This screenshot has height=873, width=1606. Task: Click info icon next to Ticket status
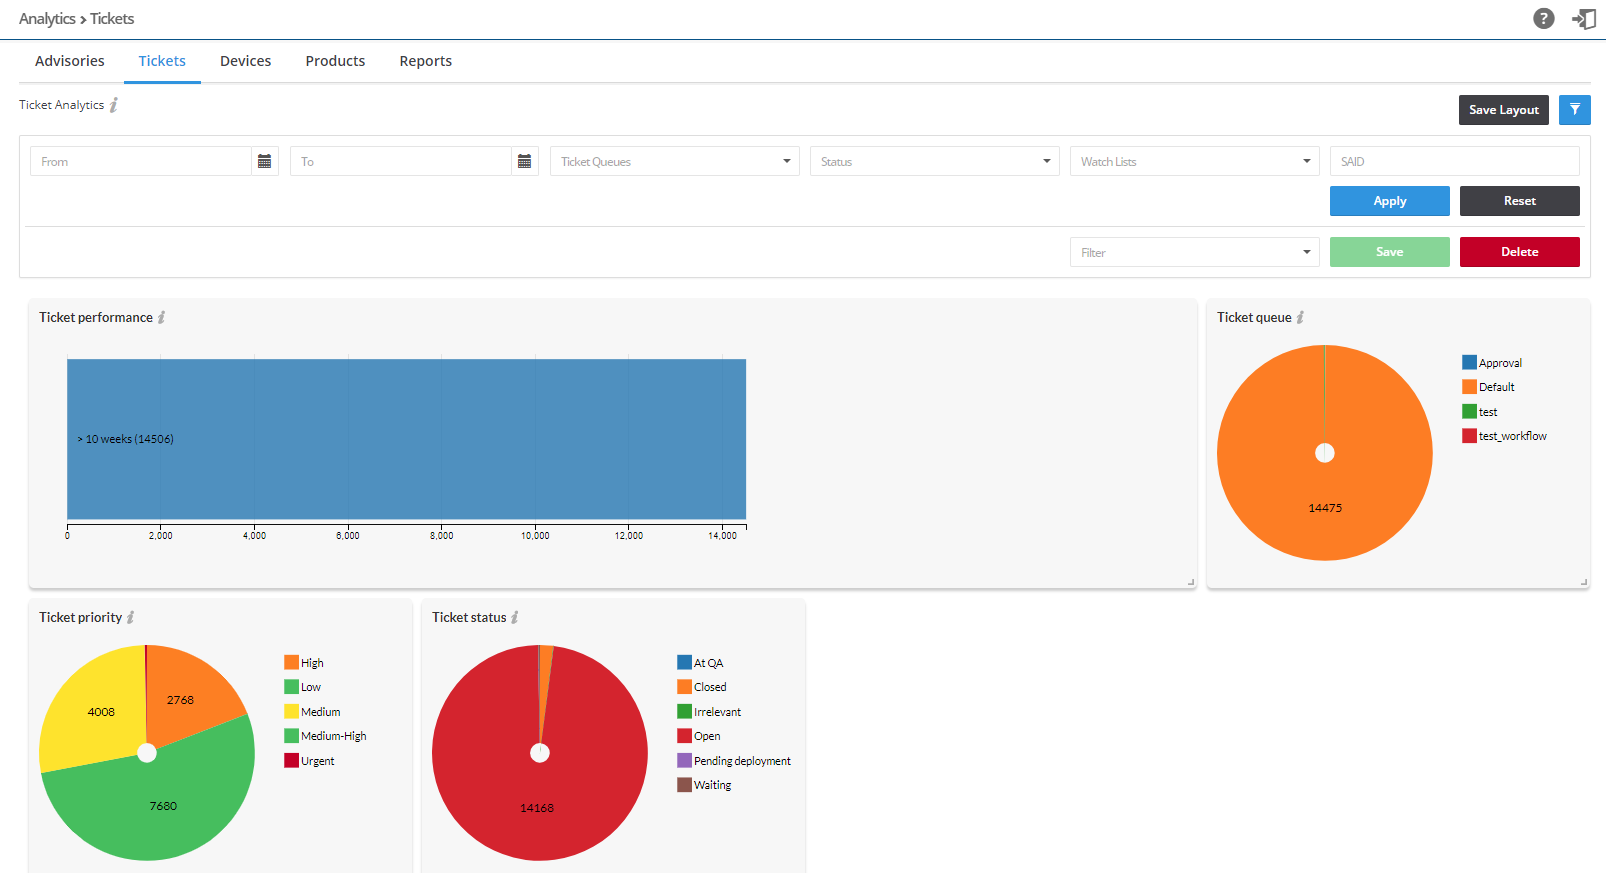515,617
